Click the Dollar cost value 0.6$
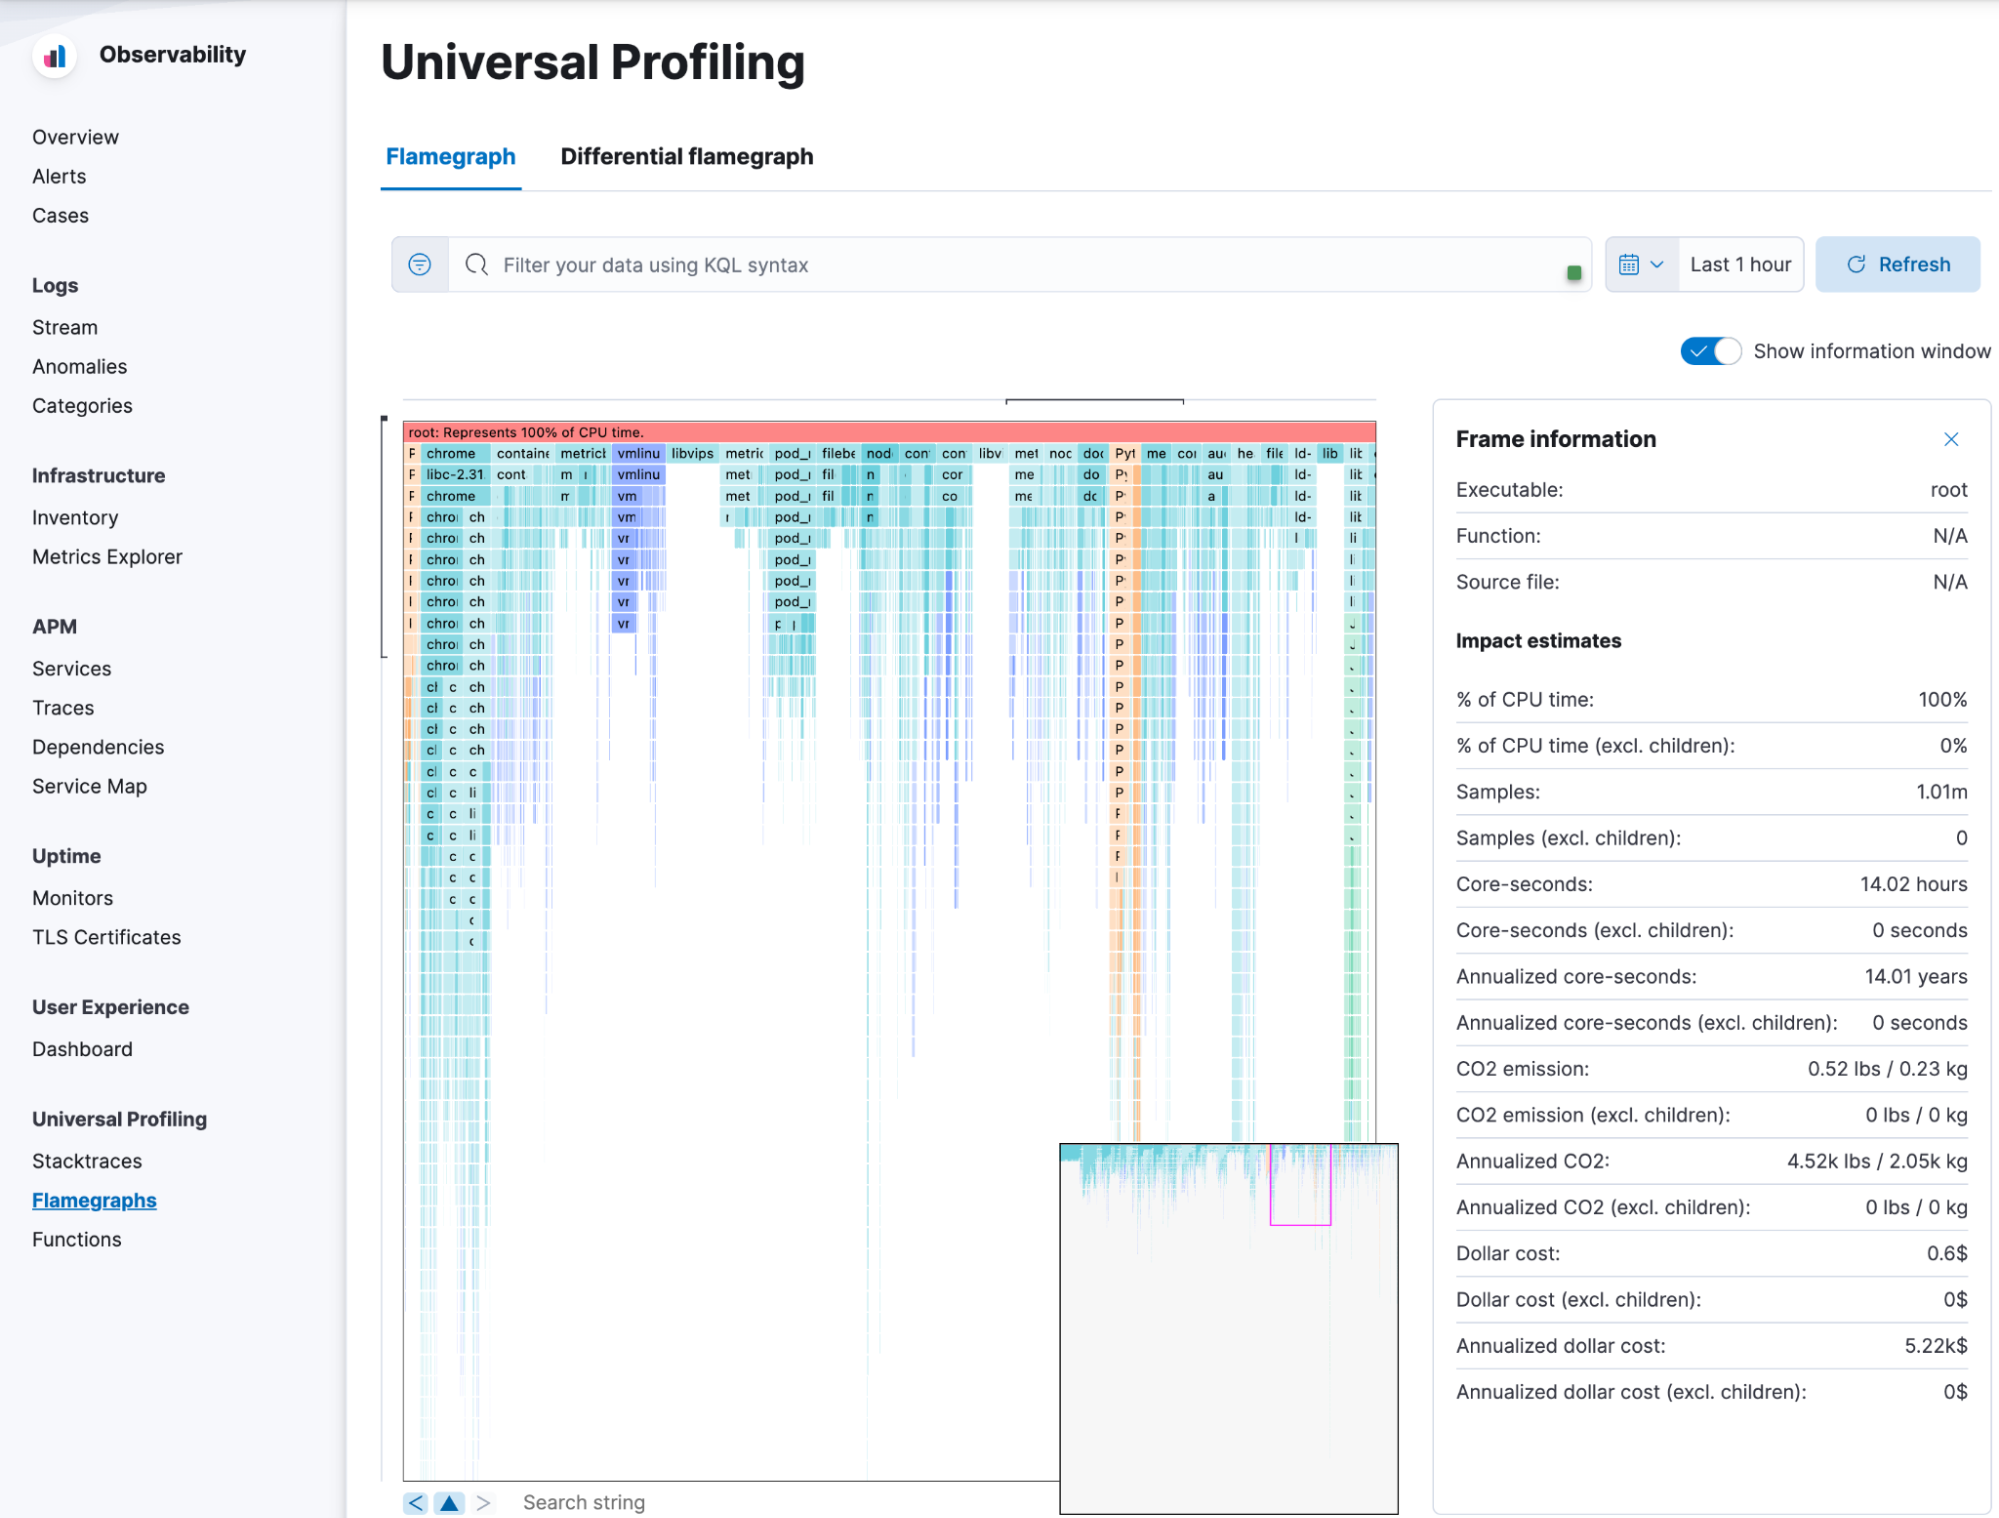Viewport: 1999px width, 1518px height. [1946, 1253]
